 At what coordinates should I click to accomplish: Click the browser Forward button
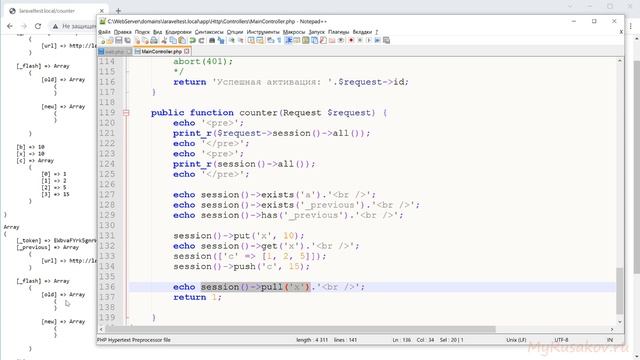click(24, 26)
